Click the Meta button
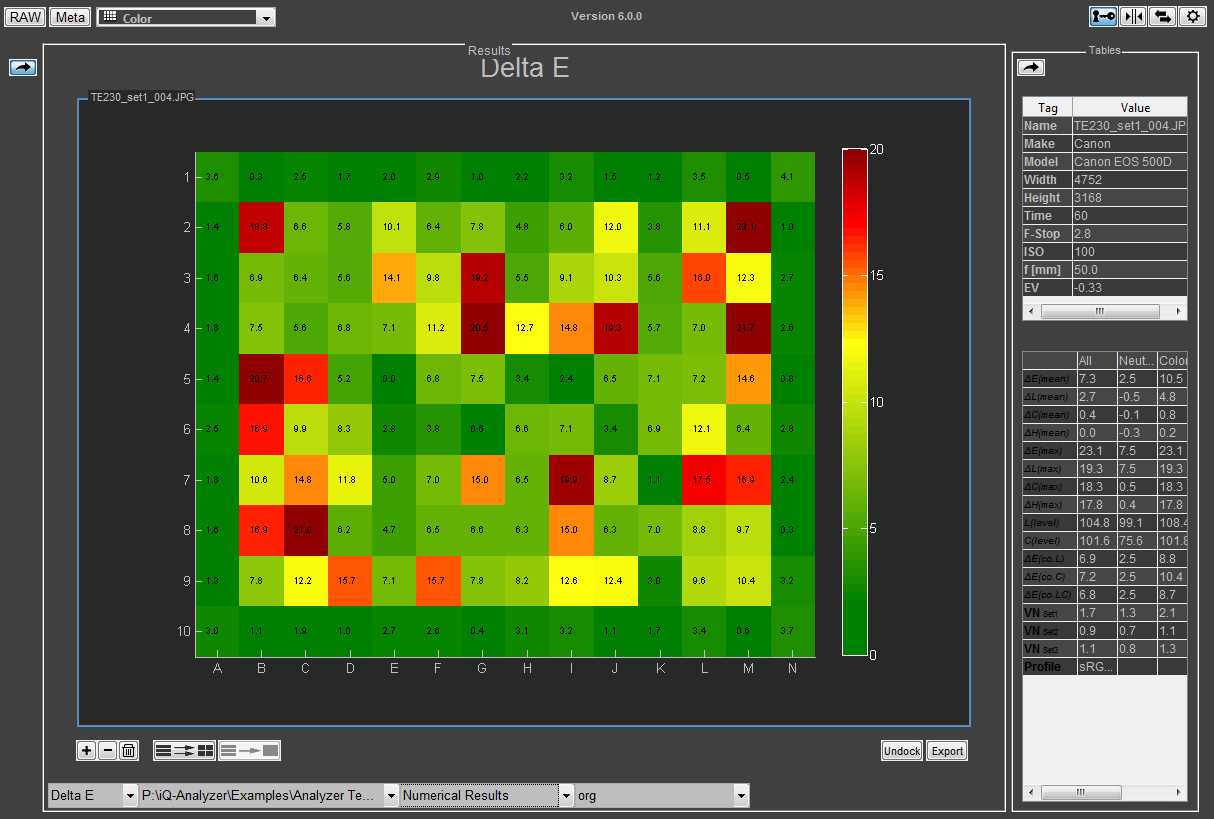1214x819 pixels. pyautogui.click(x=70, y=17)
